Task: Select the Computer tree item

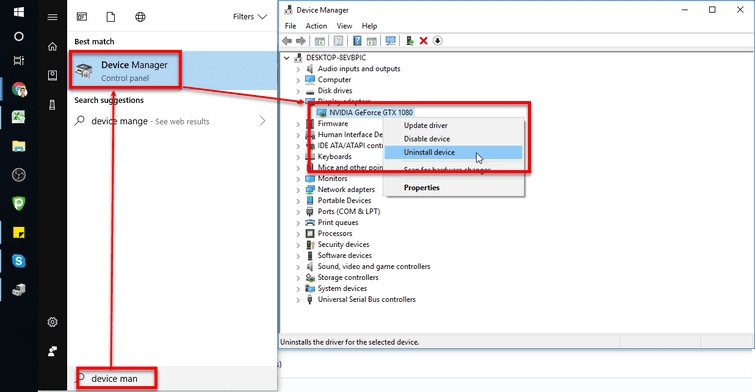Action: point(334,80)
